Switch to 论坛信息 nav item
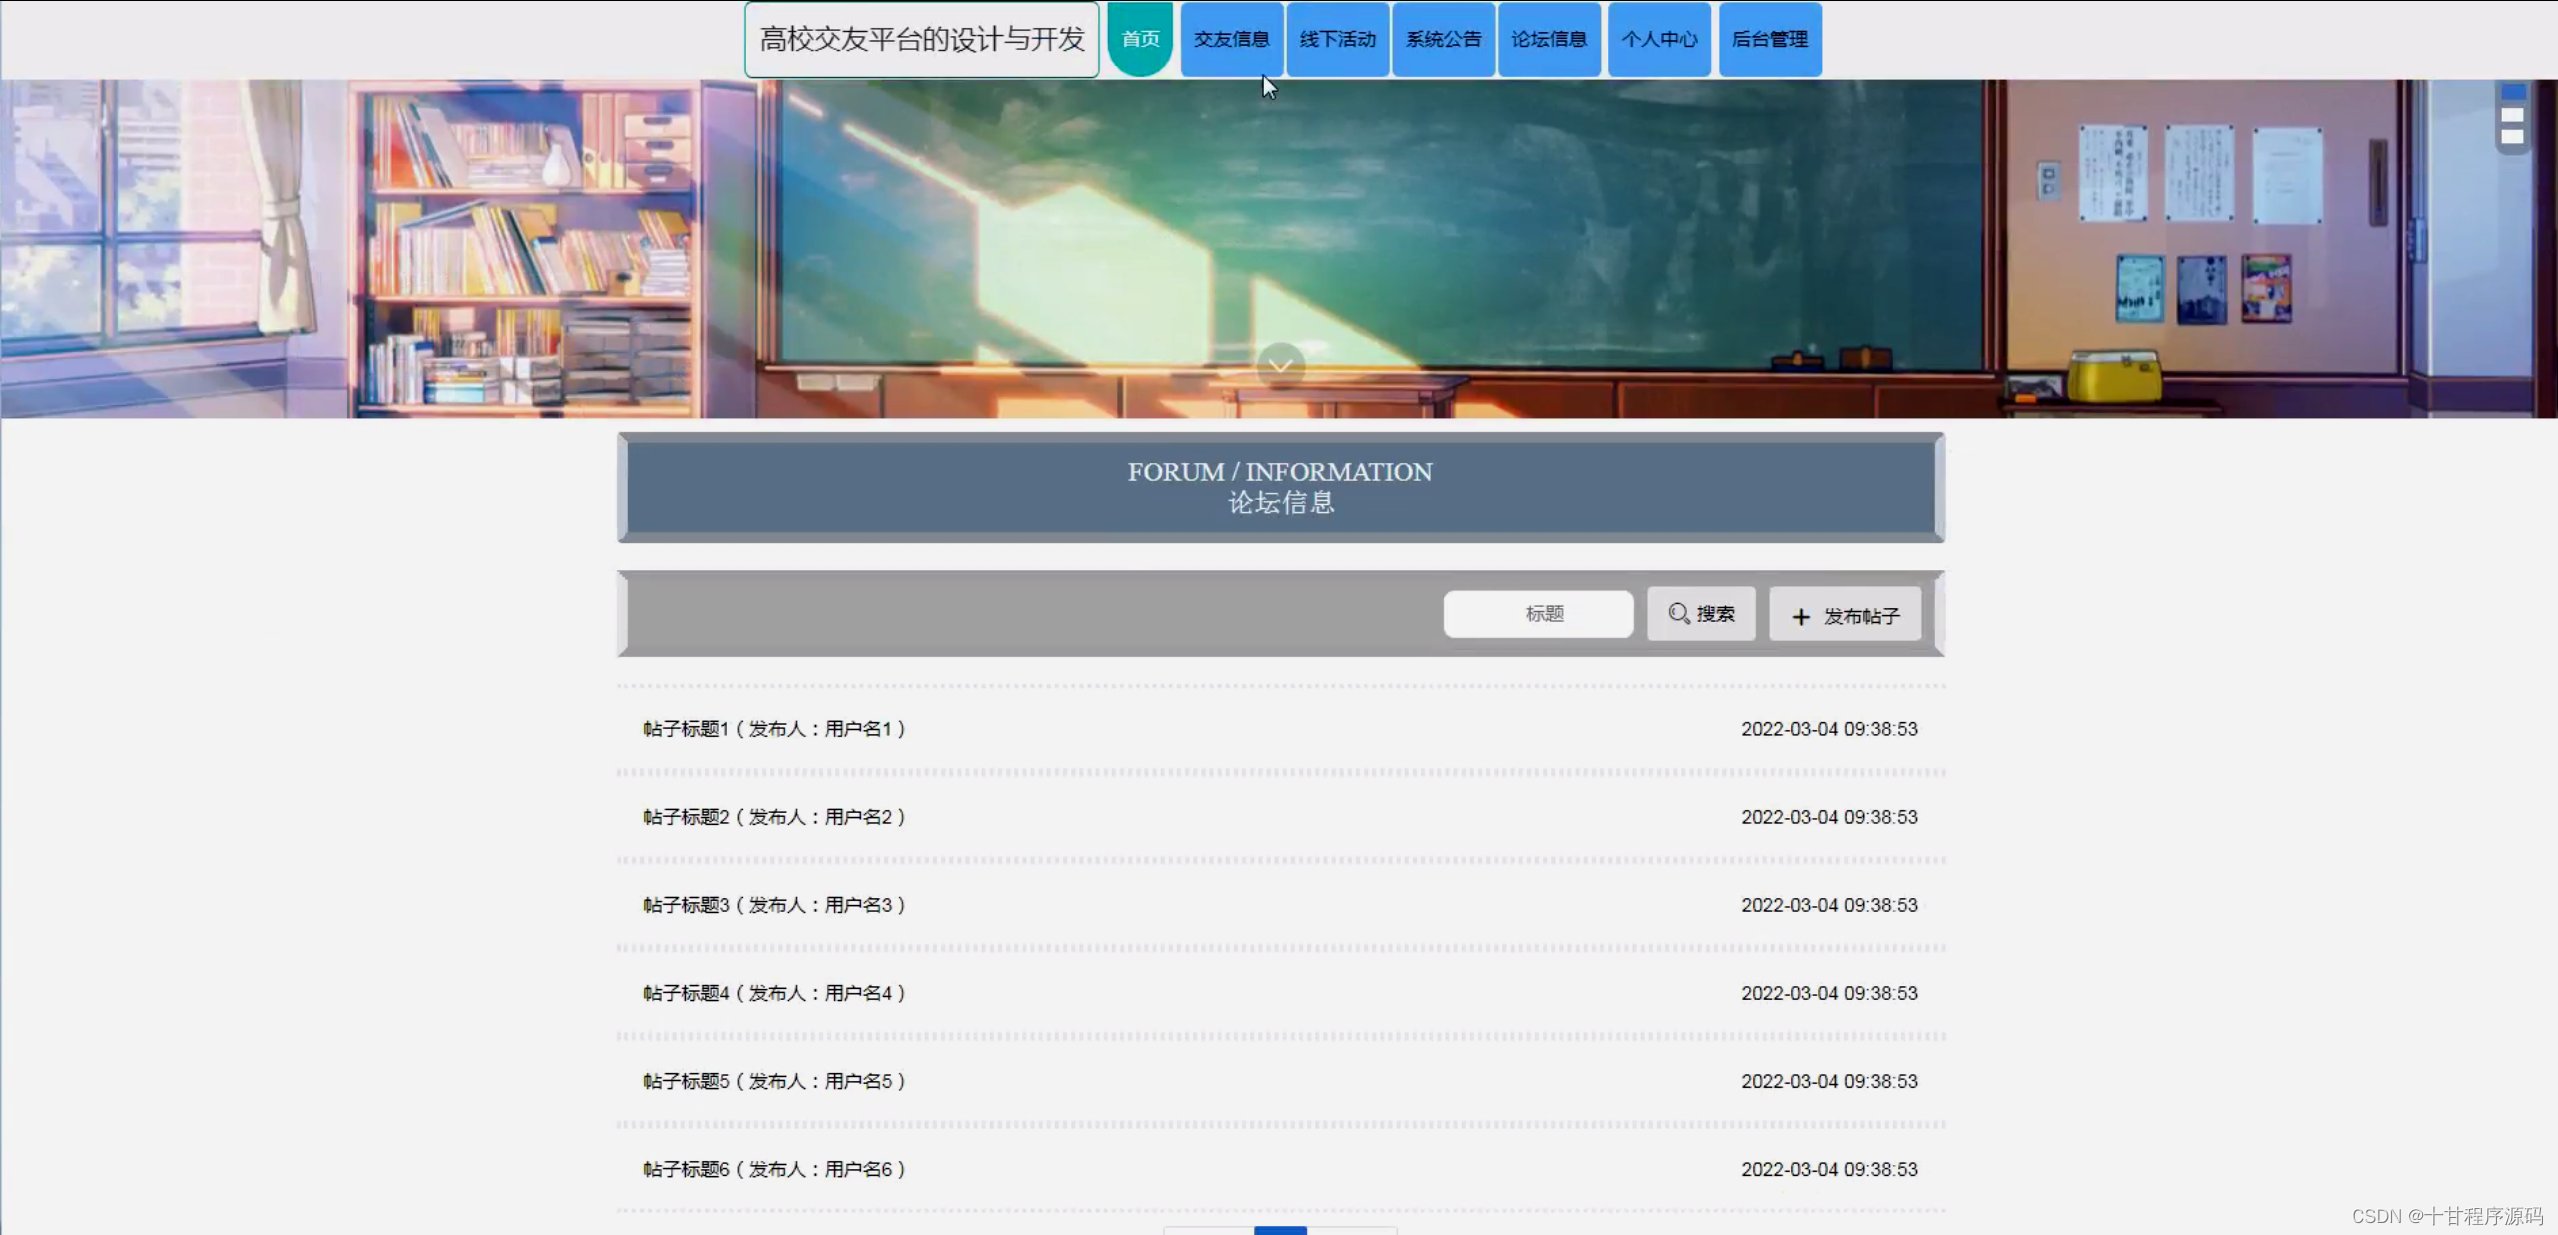 tap(1548, 39)
